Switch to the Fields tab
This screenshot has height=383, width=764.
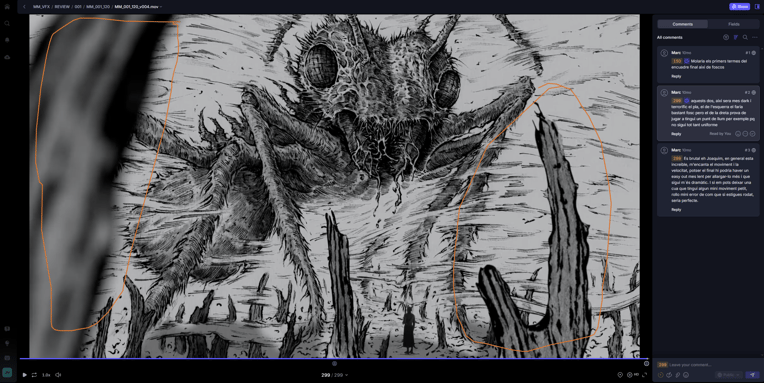(734, 24)
